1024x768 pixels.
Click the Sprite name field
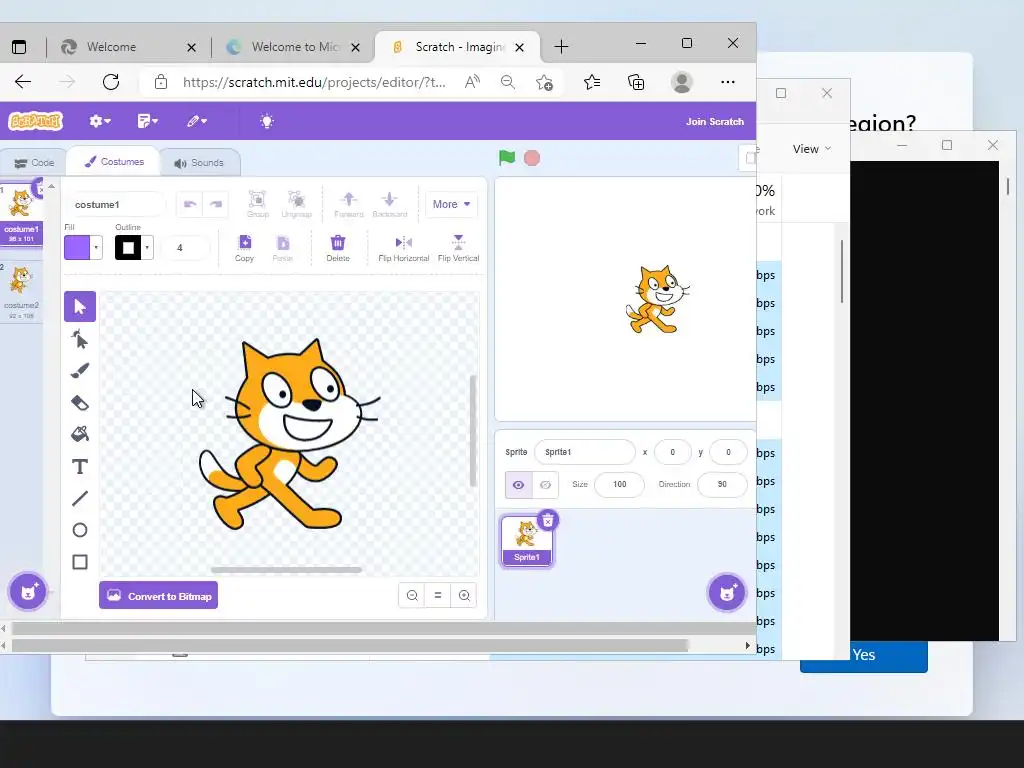click(584, 452)
